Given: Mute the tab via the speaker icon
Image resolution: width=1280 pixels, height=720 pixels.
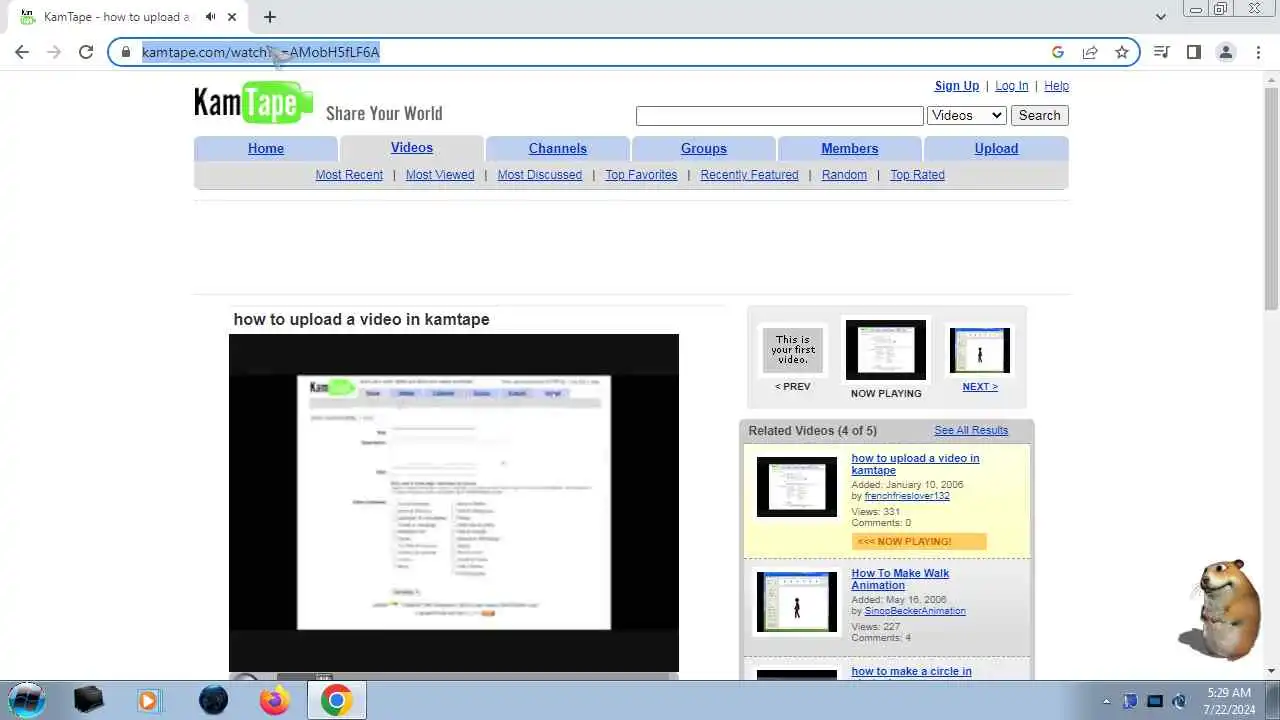Looking at the screenshot, I should 211,17.
